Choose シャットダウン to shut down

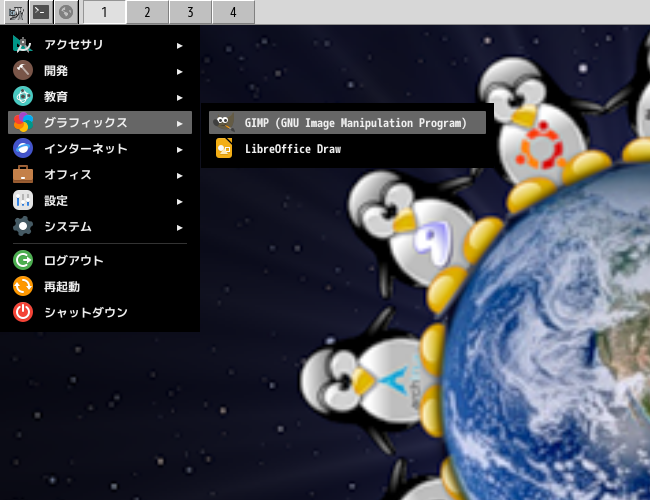(x=100, y=312)
